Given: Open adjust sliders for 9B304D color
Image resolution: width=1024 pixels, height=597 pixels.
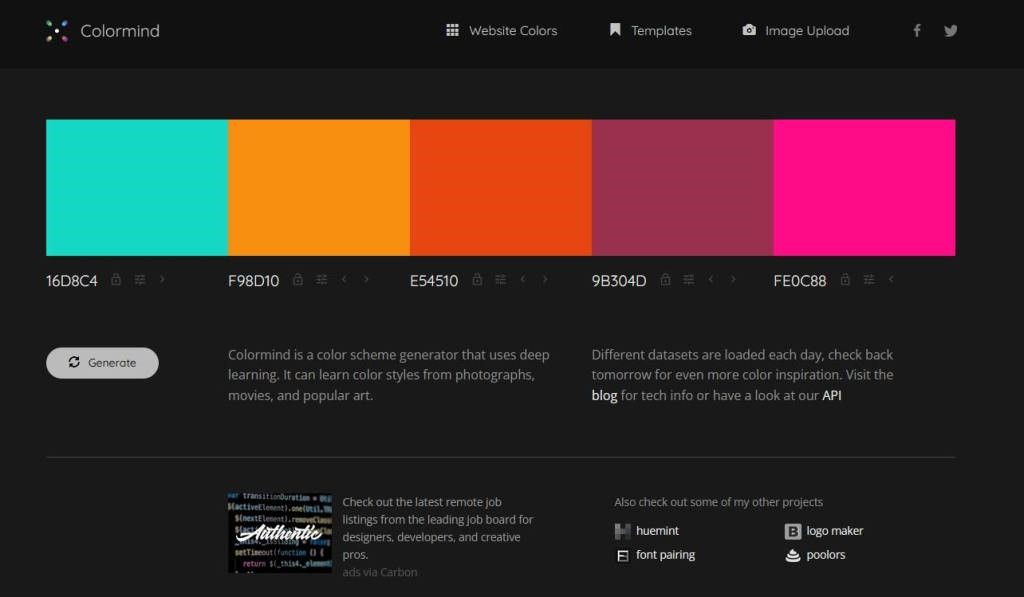Looking at the screenshot, I should coord(688,280).
